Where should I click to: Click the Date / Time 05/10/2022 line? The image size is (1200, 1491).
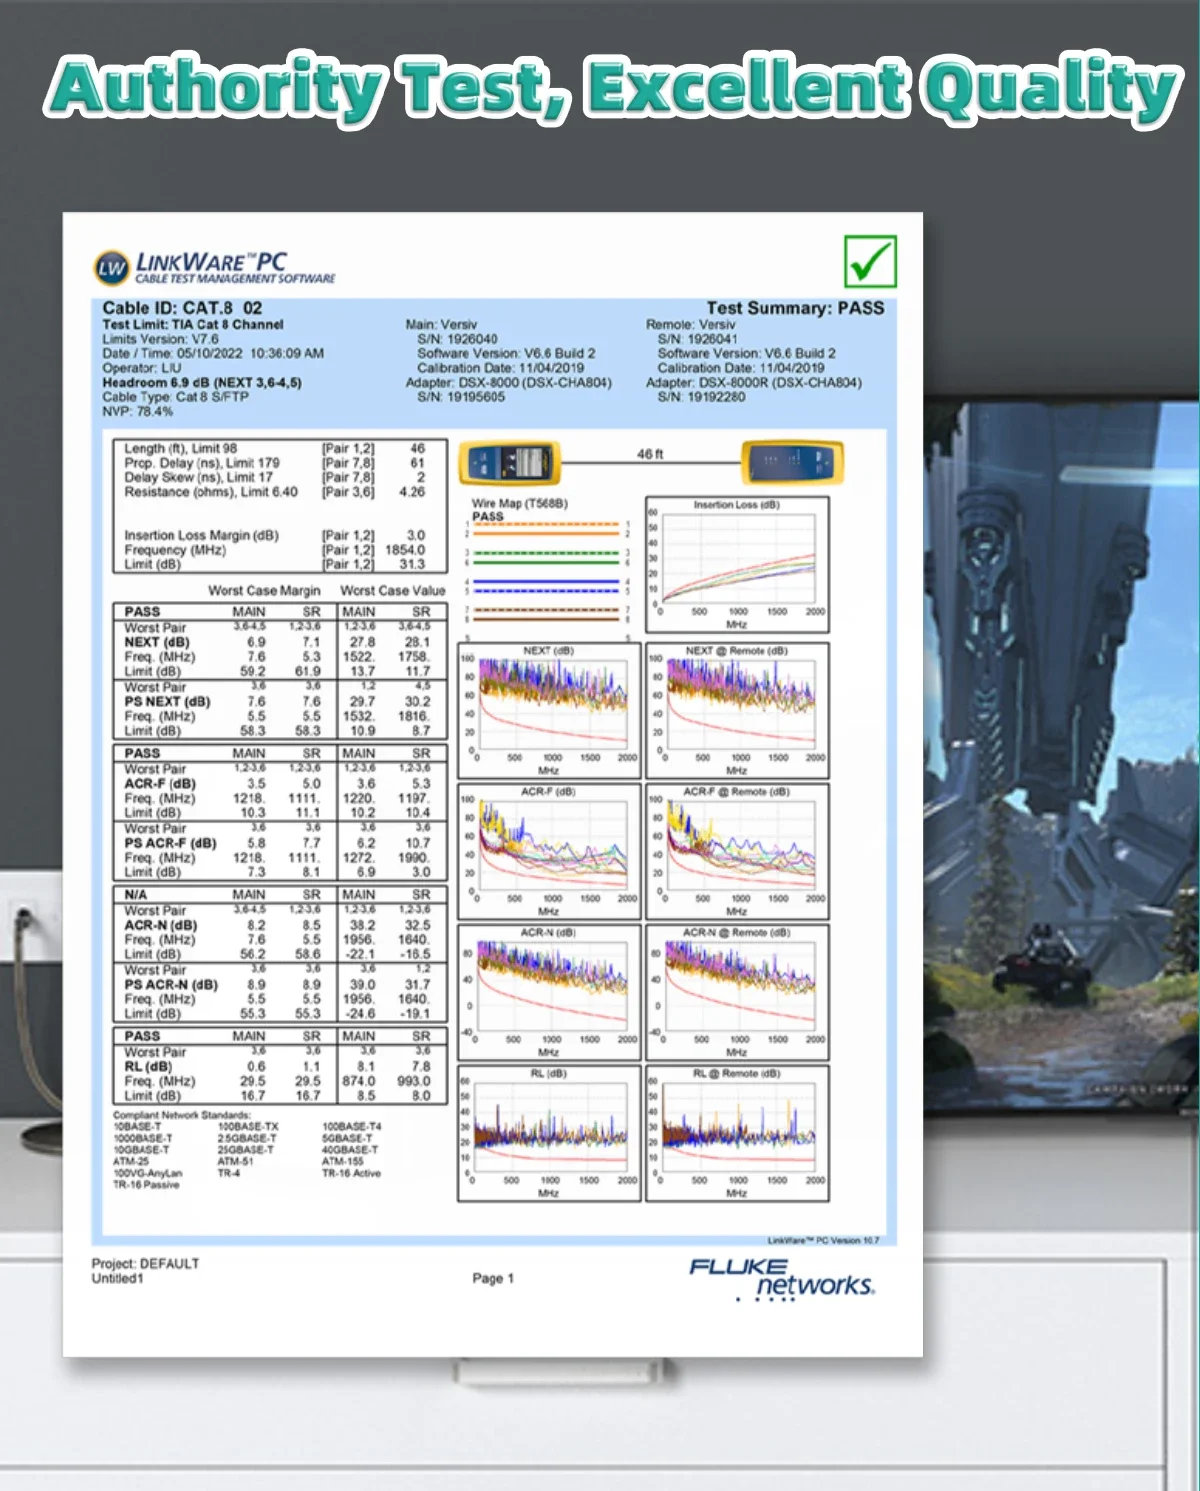coord(213,353)
